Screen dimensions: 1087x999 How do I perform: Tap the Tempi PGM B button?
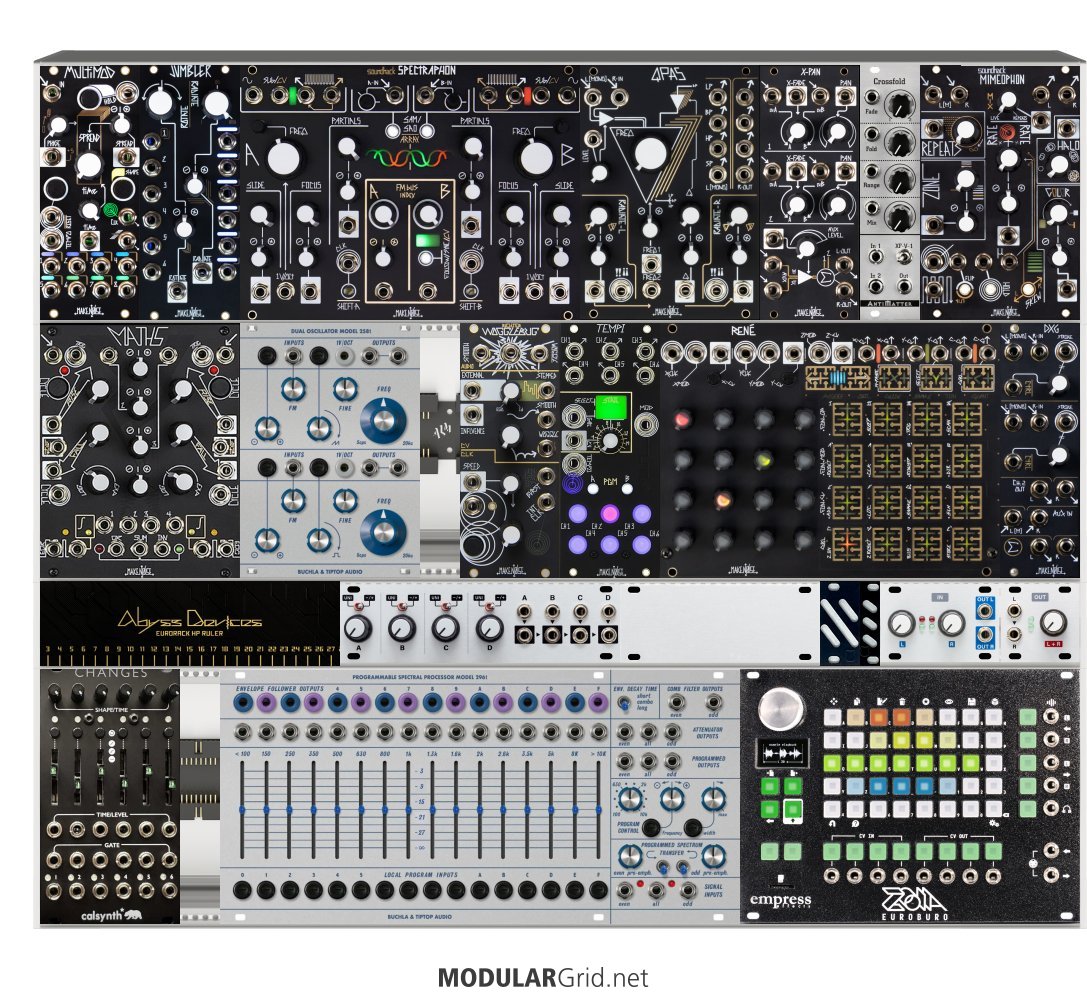coord(627,489)
